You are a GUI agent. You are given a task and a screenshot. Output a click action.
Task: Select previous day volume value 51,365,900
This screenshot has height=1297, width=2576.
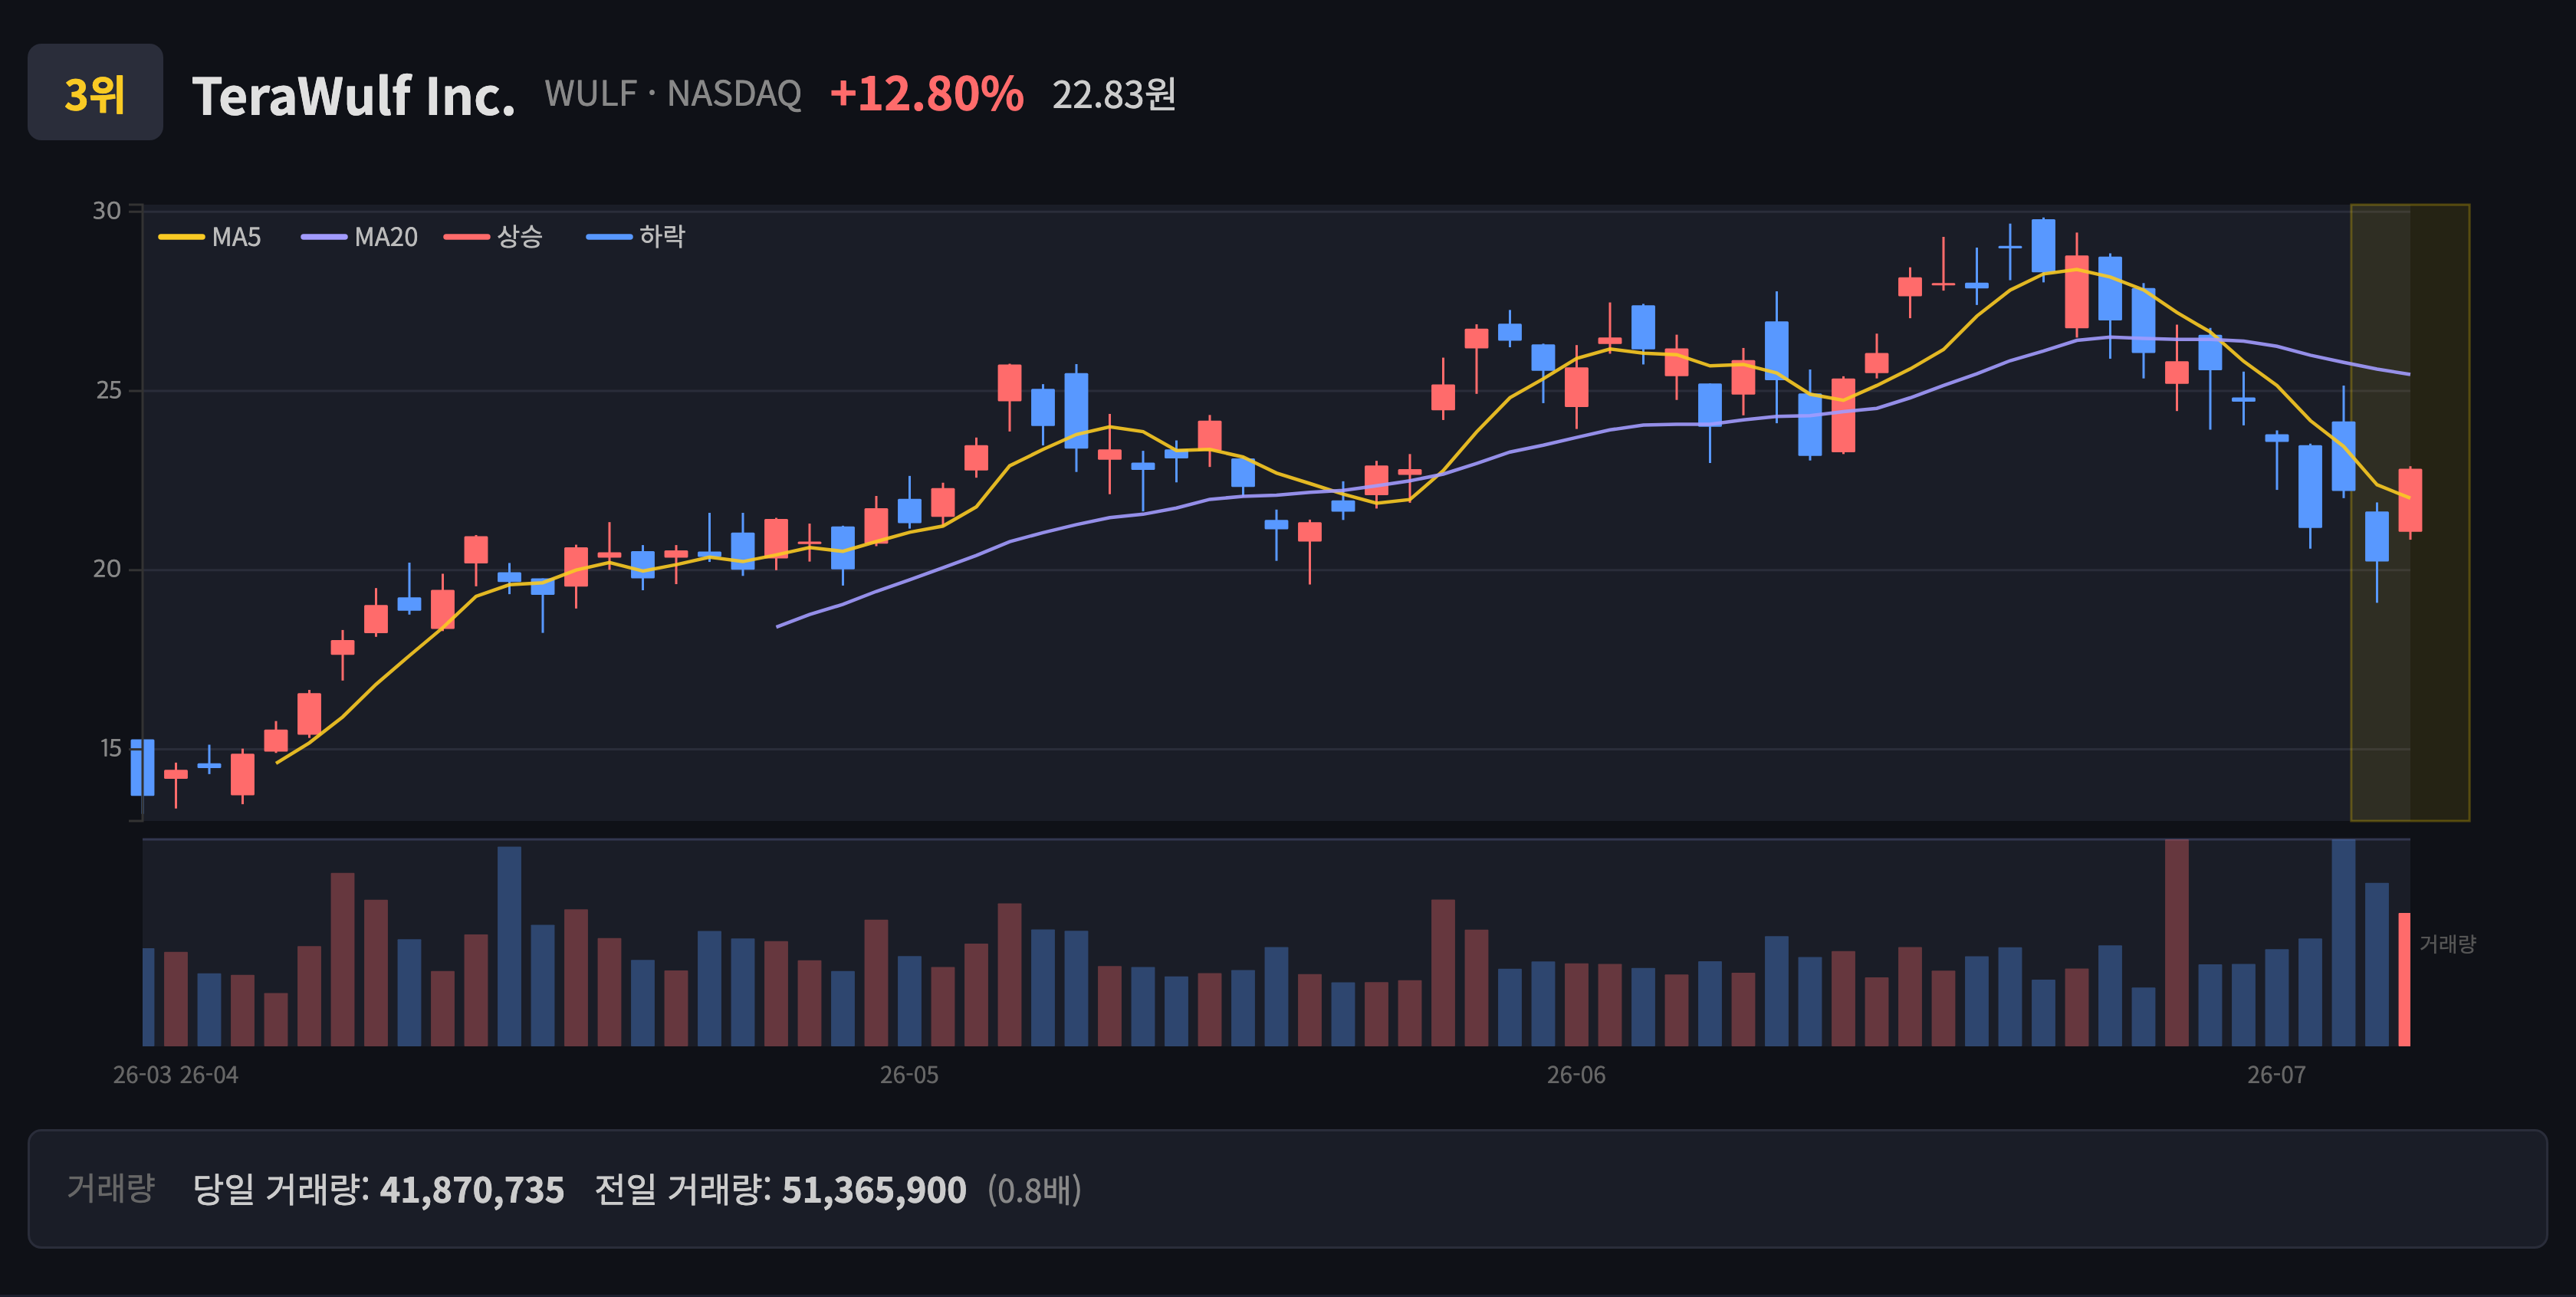tap(874, 1190)
